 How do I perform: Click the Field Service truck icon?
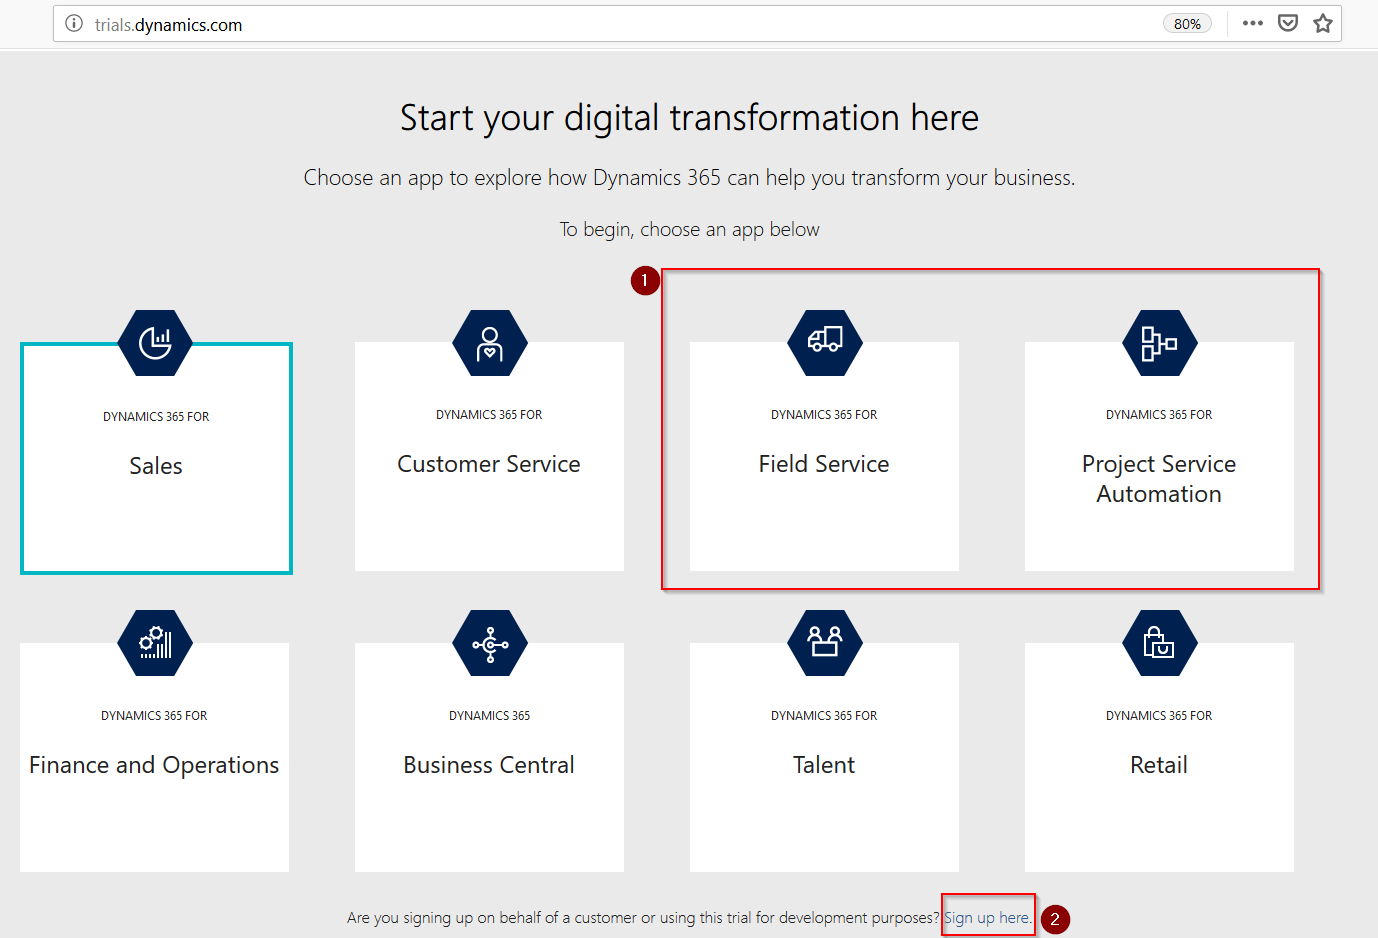click(824, 343)
